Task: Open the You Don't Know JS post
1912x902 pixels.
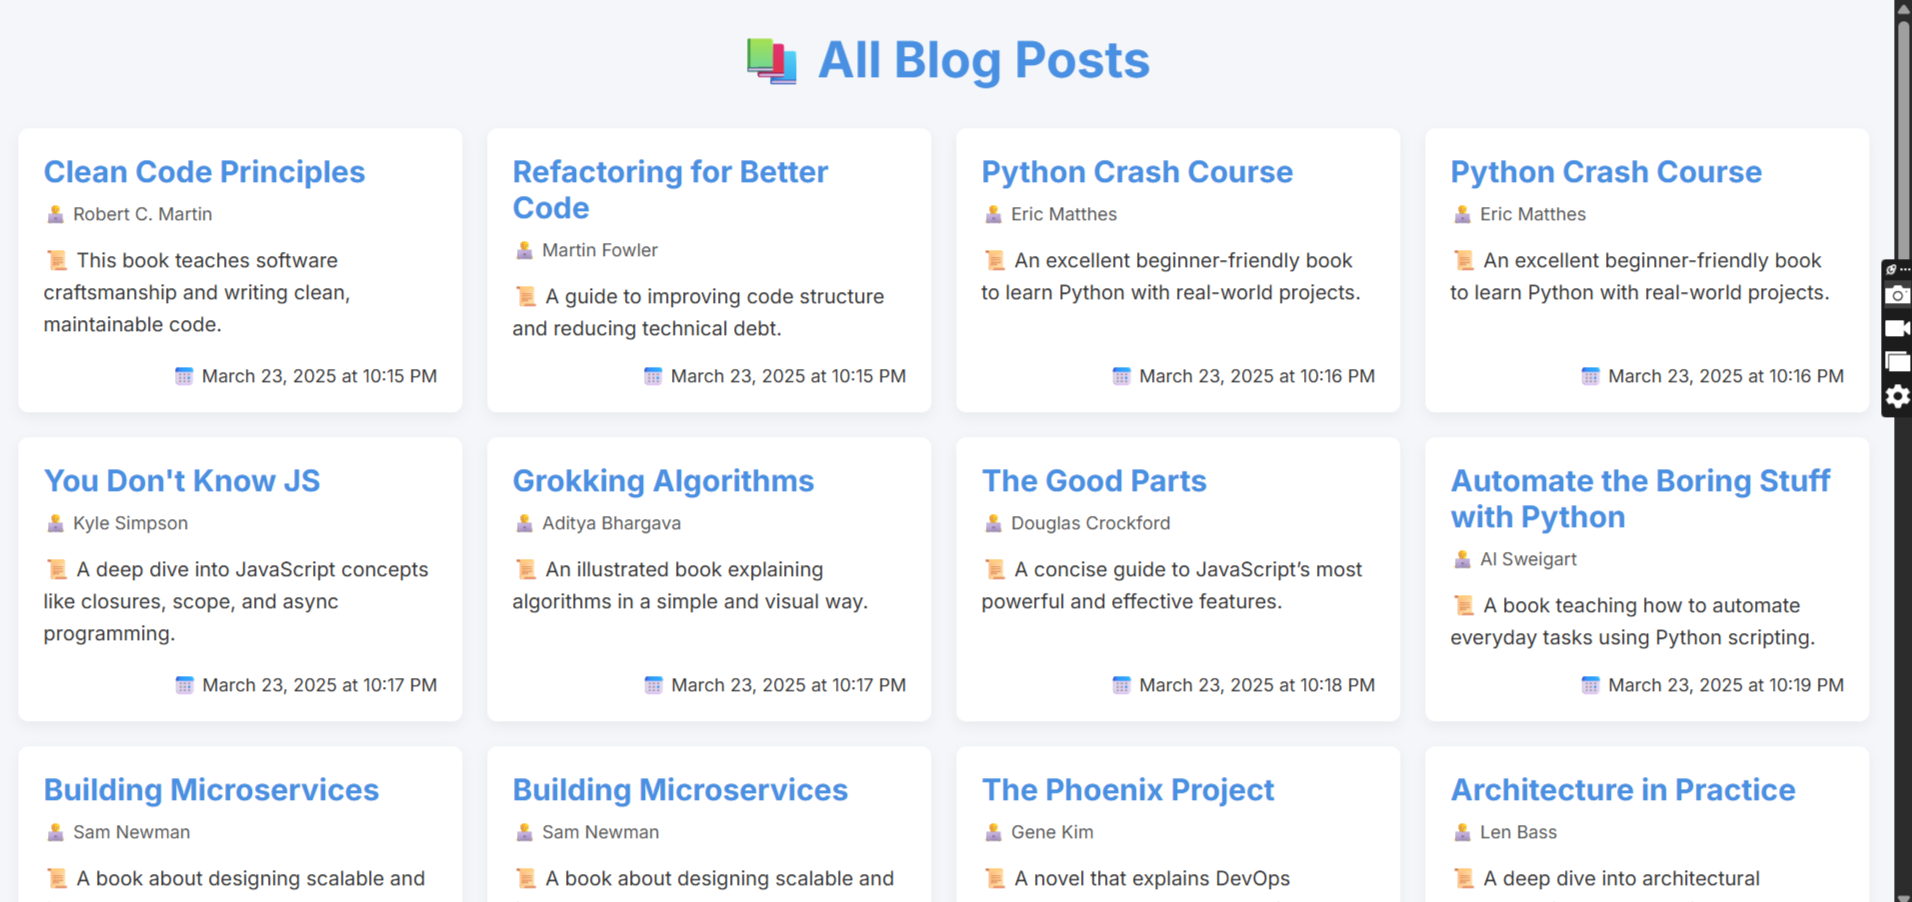Action: [181, 481]
